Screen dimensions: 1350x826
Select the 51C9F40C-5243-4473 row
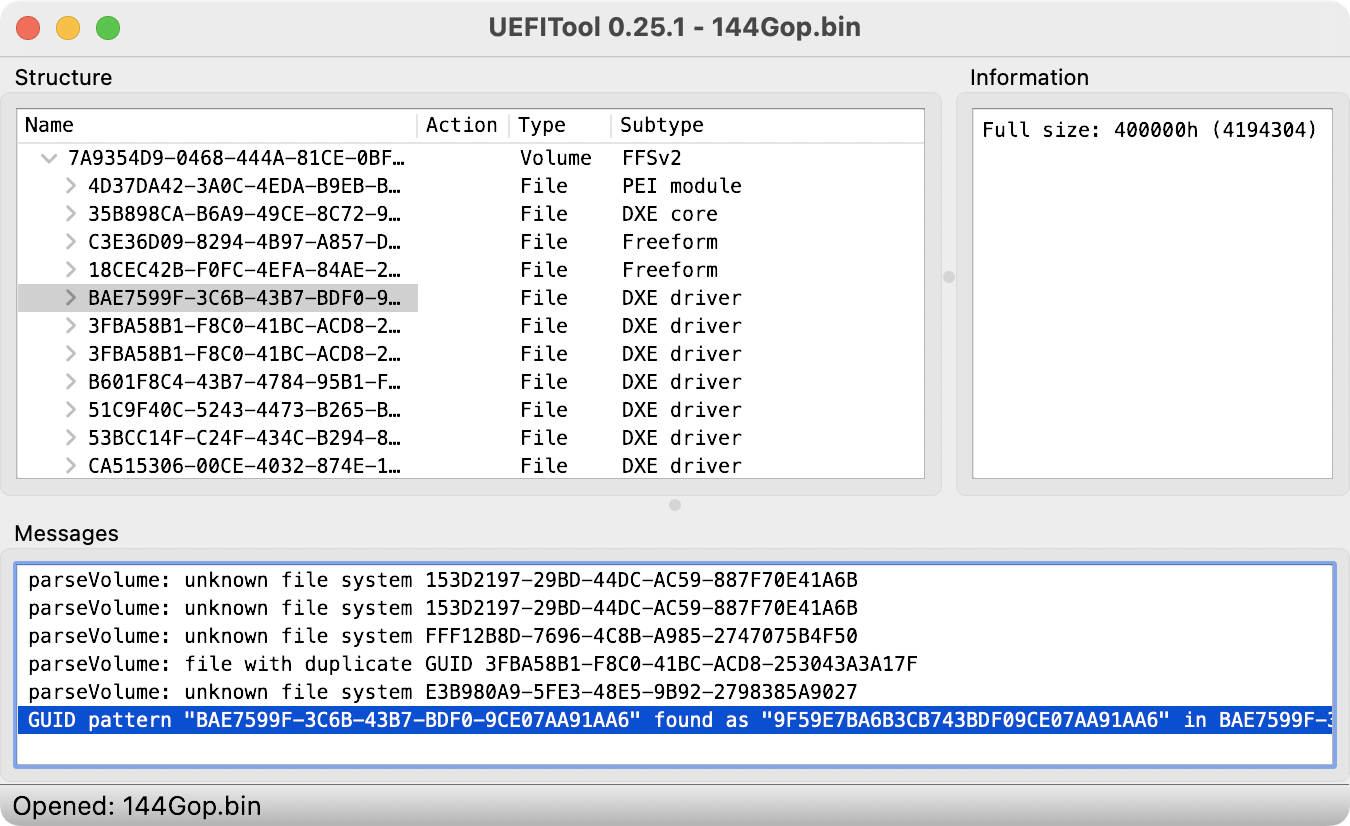coord(471,410)
